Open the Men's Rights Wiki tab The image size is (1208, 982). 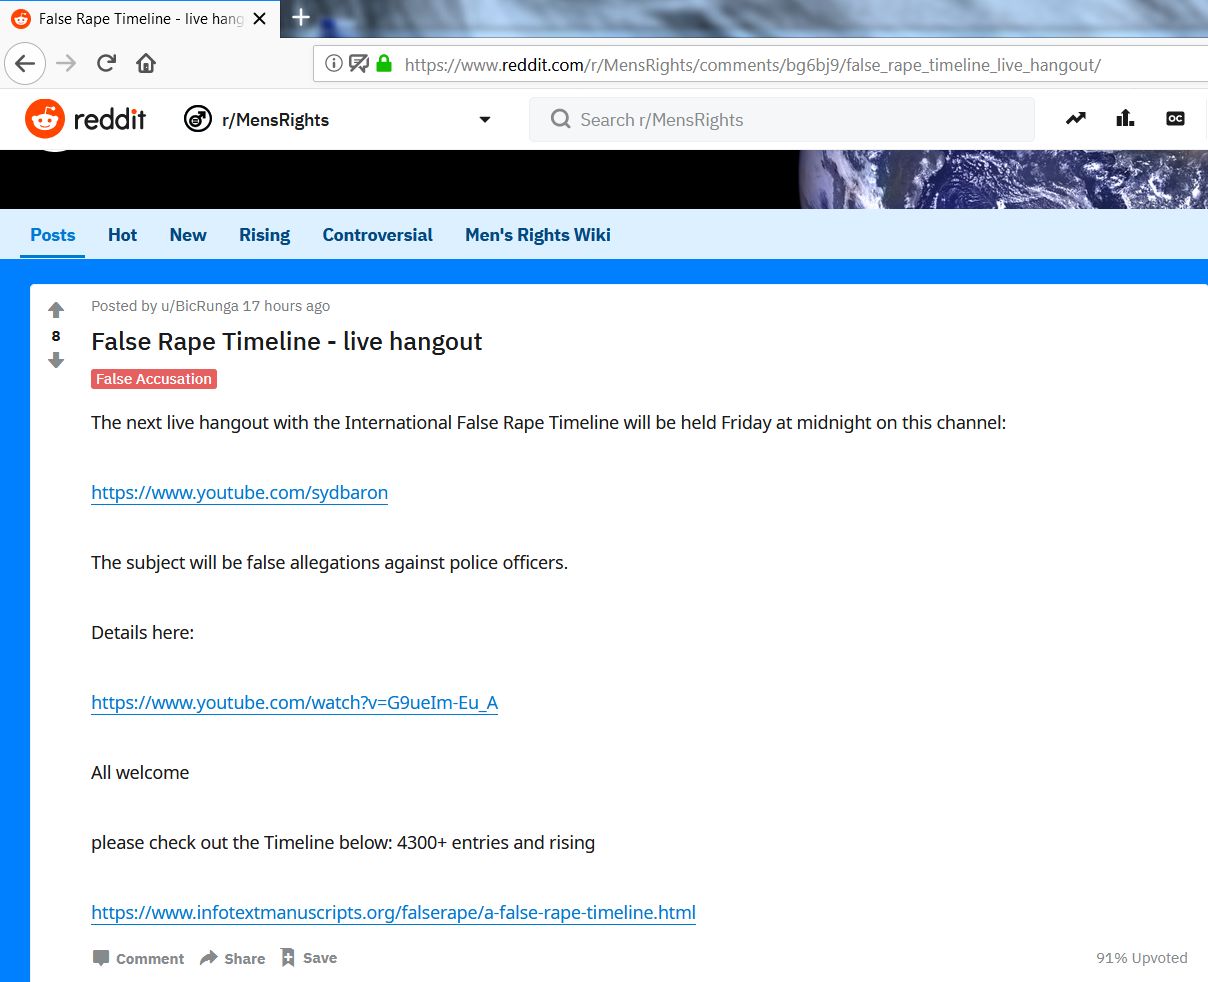point(537,235)
